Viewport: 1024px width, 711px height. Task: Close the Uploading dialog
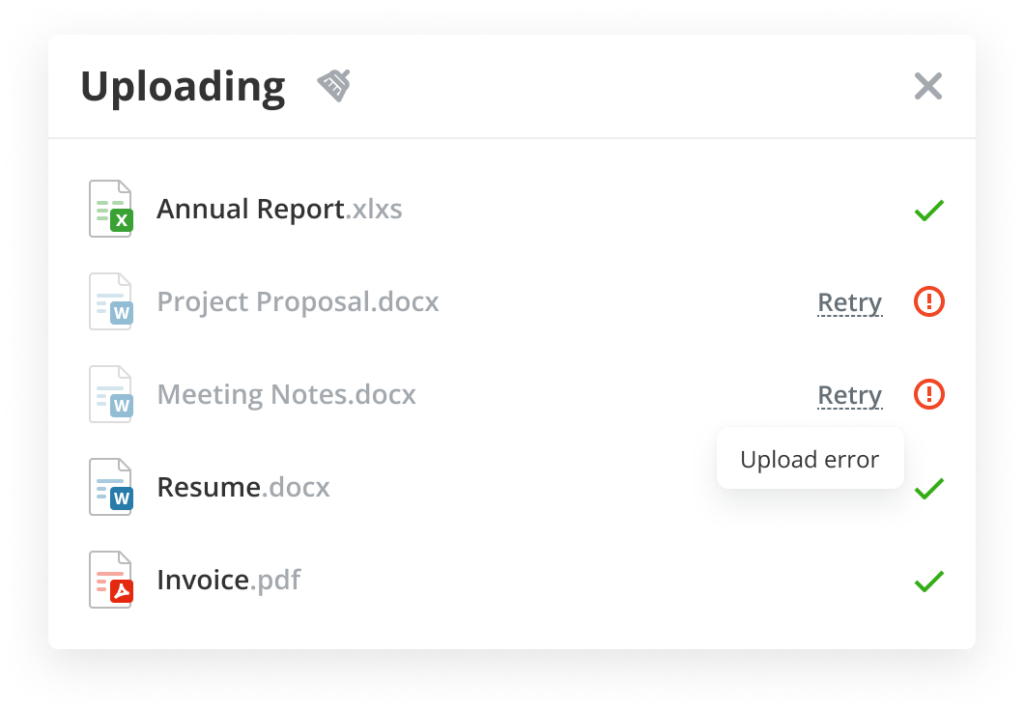pos(928,87)
